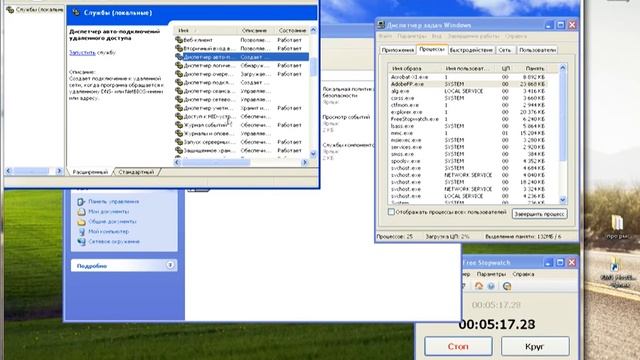The image size is (640, 360).
Task: Click icon of Журнал событий service row
Action: 178,125
